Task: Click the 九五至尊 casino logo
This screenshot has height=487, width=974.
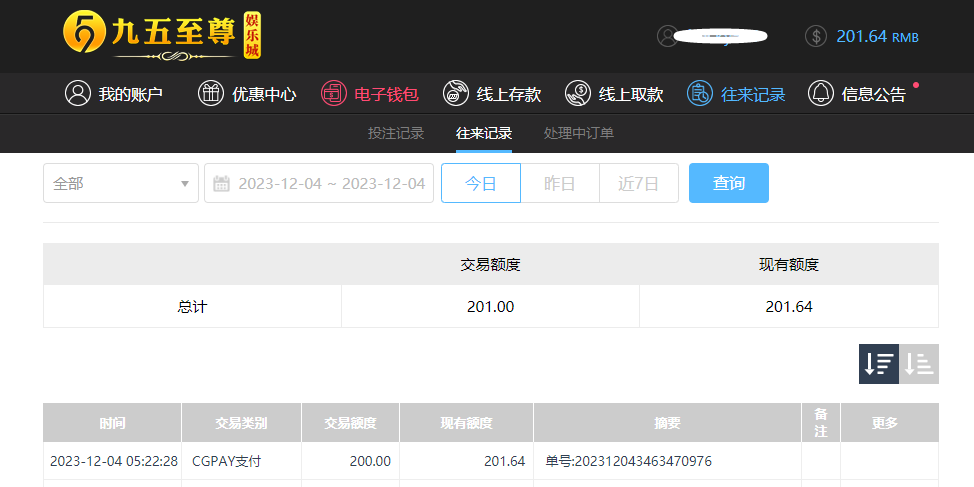Action: click(162, 36)
